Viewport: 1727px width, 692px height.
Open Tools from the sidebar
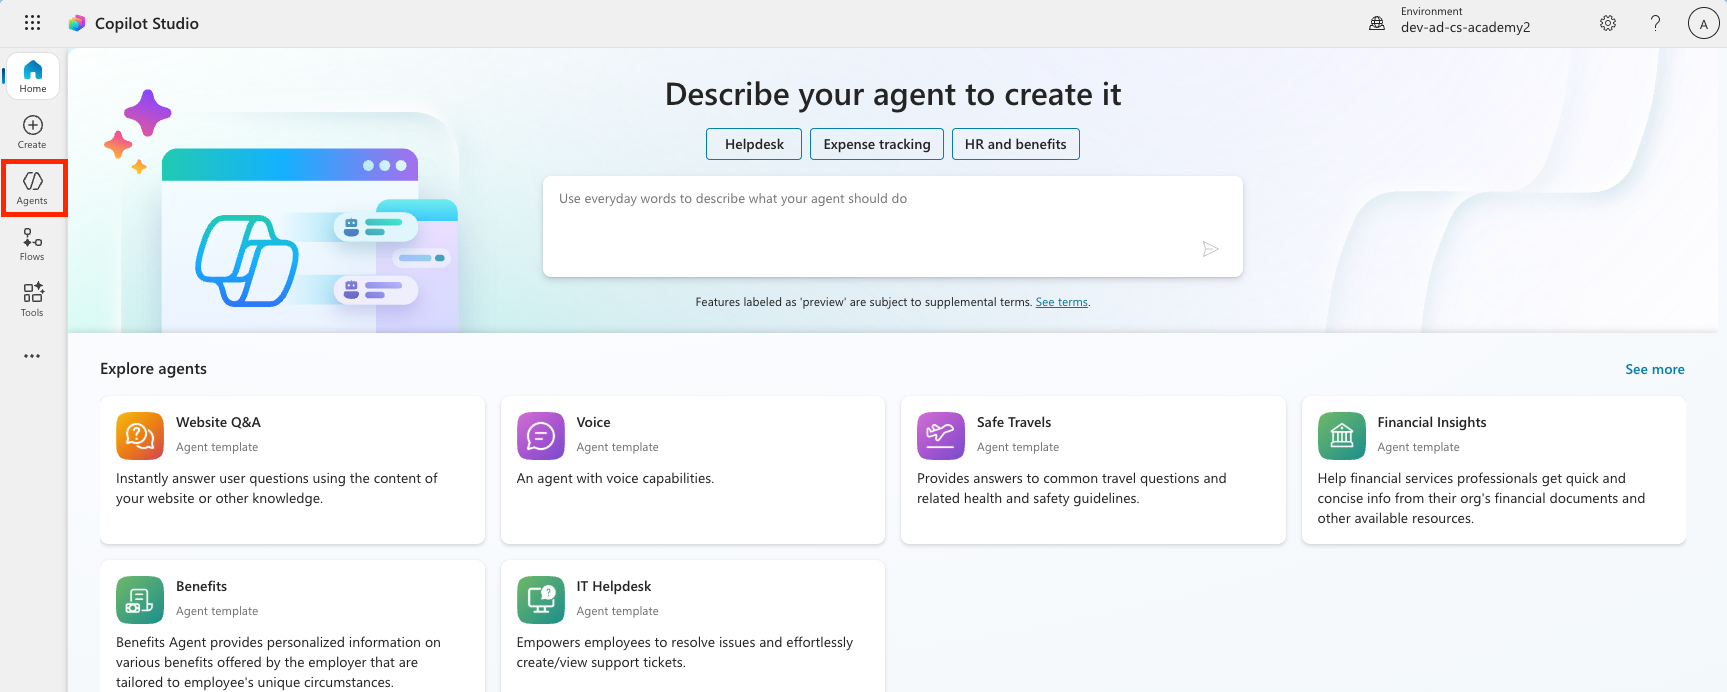pyautogui.click(x=33, y=299)
